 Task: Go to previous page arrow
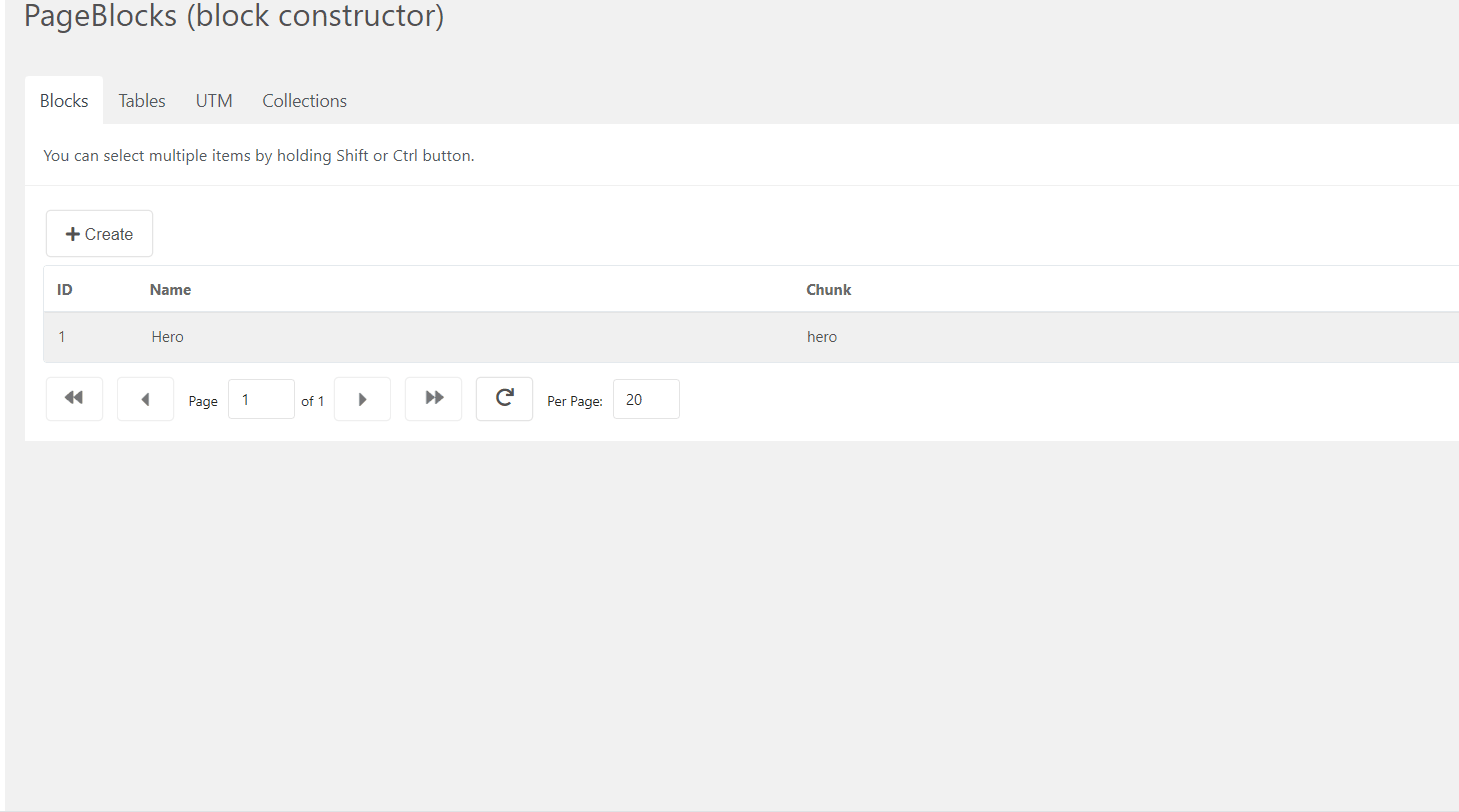tap(145, 399)
